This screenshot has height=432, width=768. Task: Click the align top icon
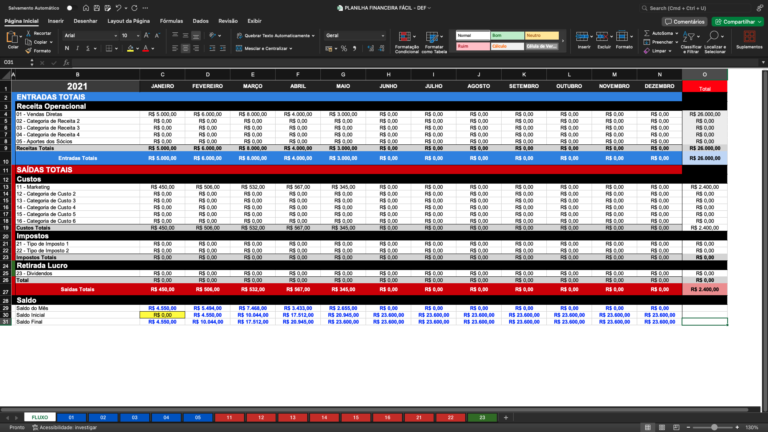175,35
